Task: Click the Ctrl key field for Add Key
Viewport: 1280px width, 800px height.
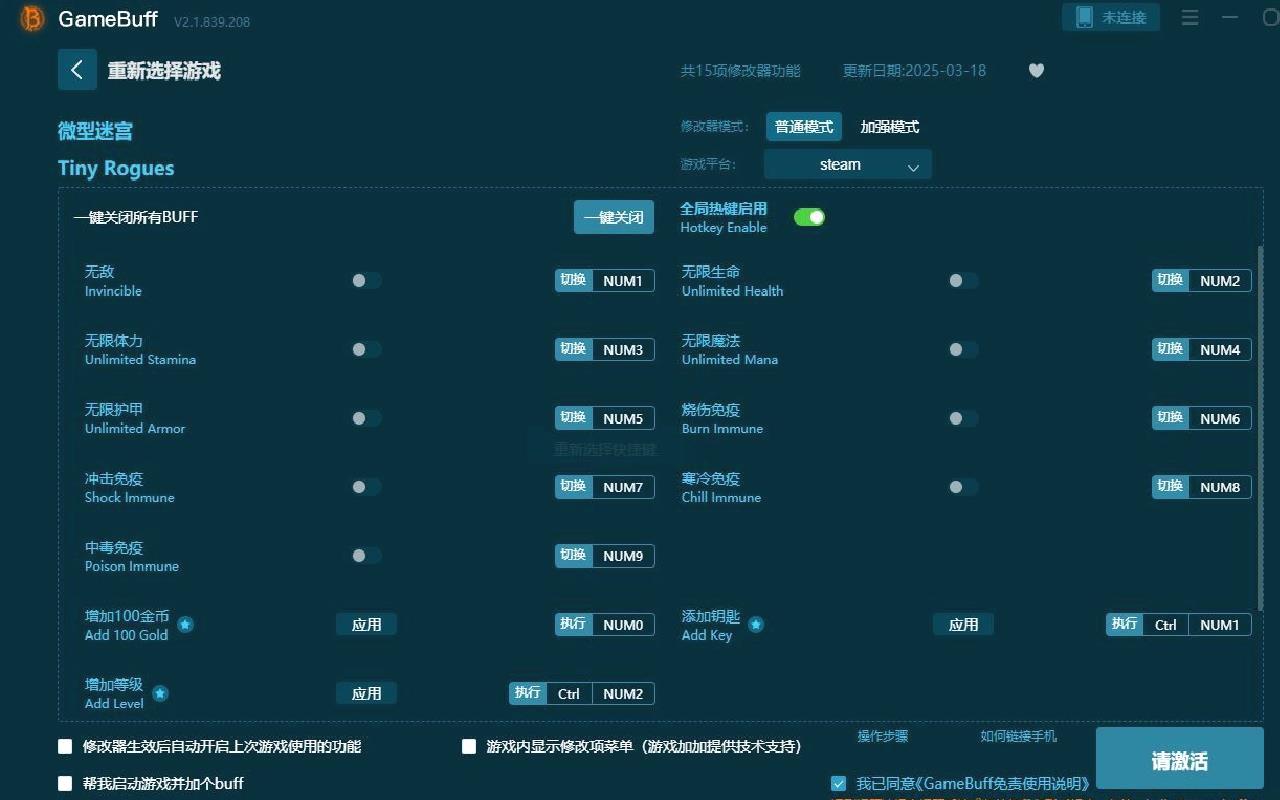Action: coord(1166,624)
